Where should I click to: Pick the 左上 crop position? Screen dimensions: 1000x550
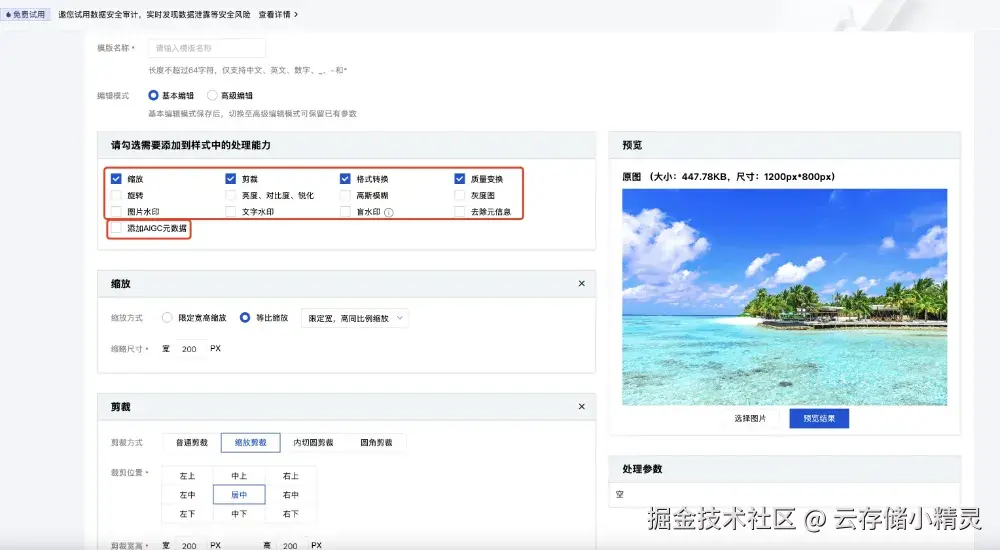point(188,476)
